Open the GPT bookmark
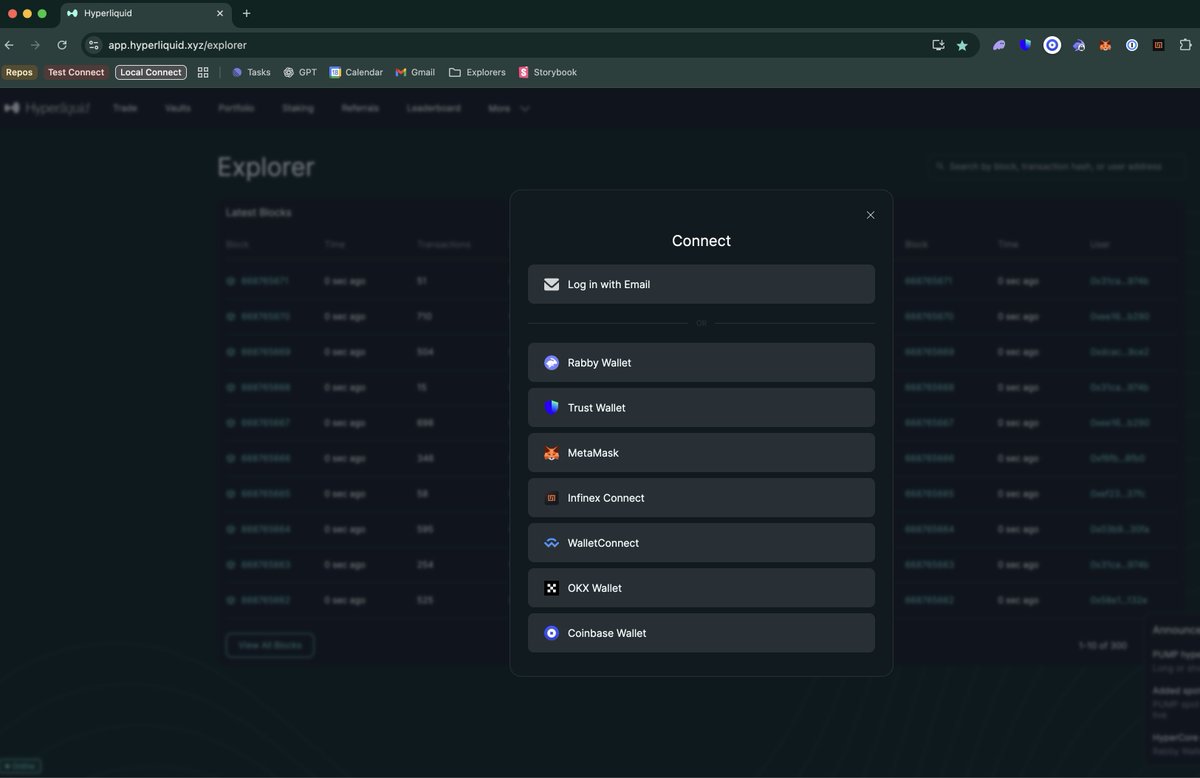 (300, 72)
